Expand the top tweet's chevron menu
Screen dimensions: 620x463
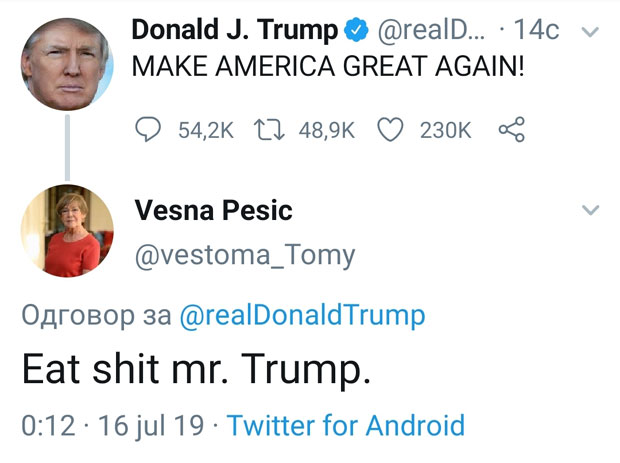[x=590, y=31]
